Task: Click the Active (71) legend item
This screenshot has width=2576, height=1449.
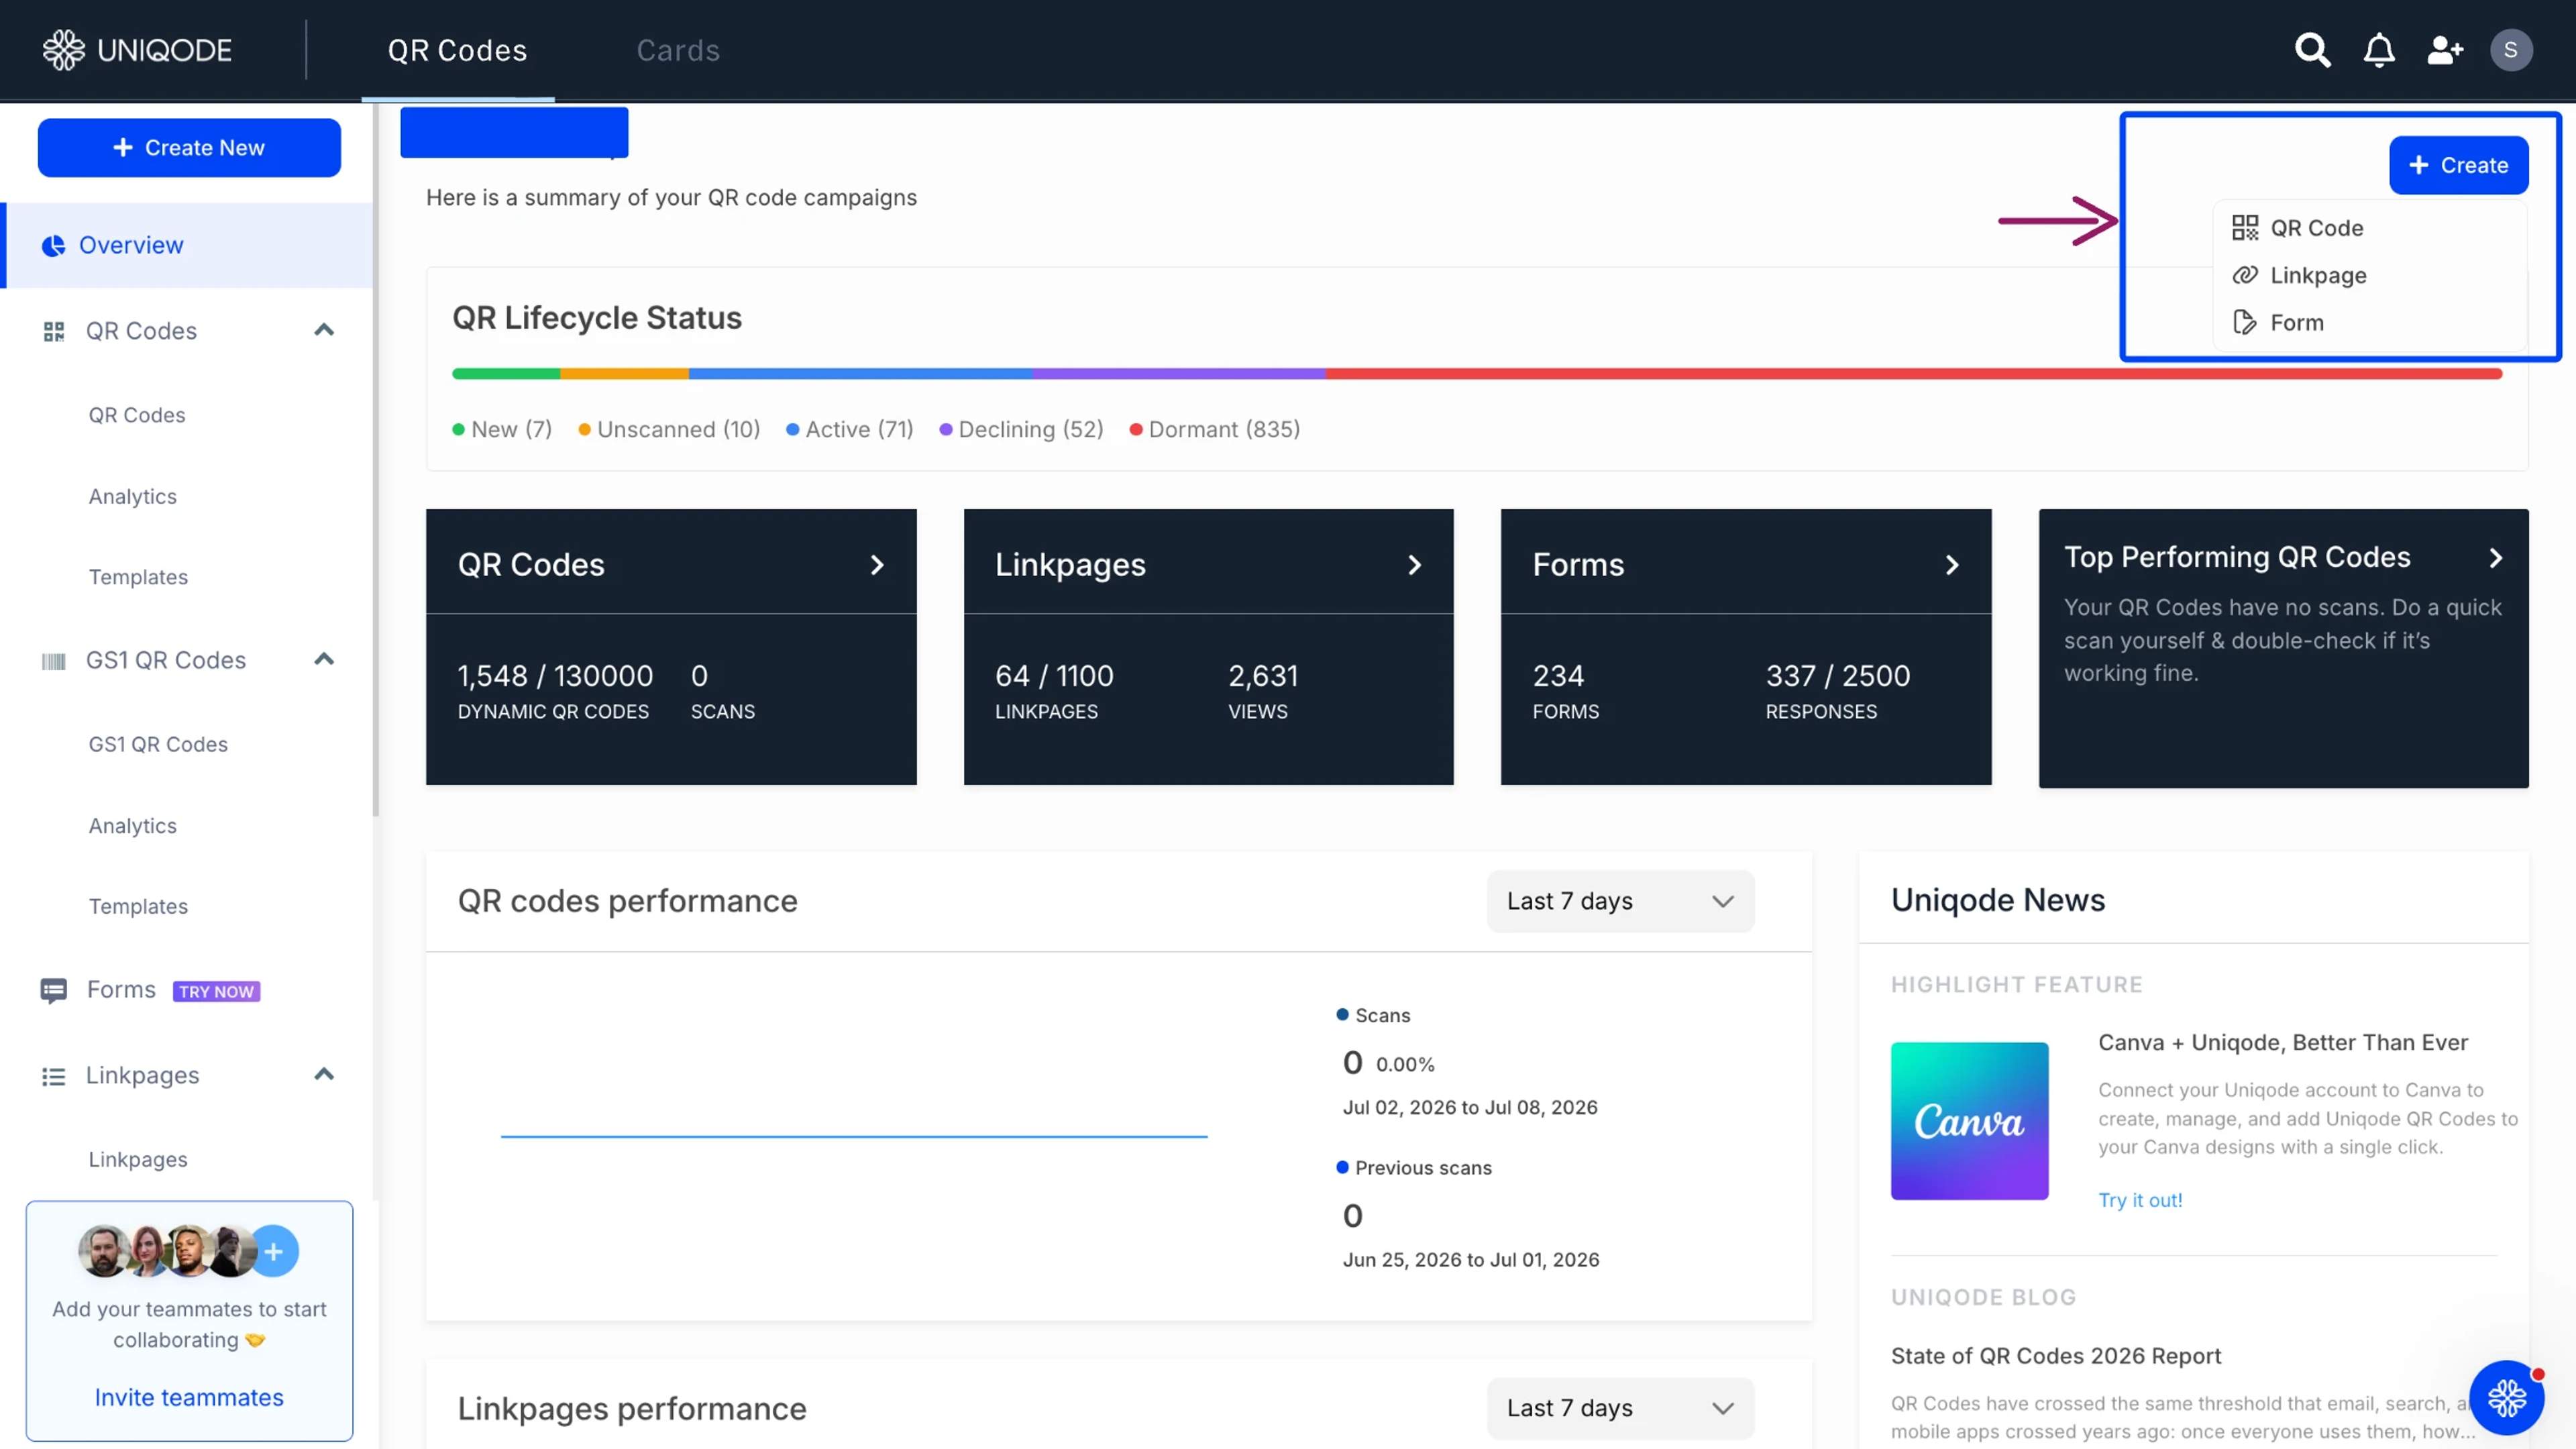Action: [x=850, y=430]
